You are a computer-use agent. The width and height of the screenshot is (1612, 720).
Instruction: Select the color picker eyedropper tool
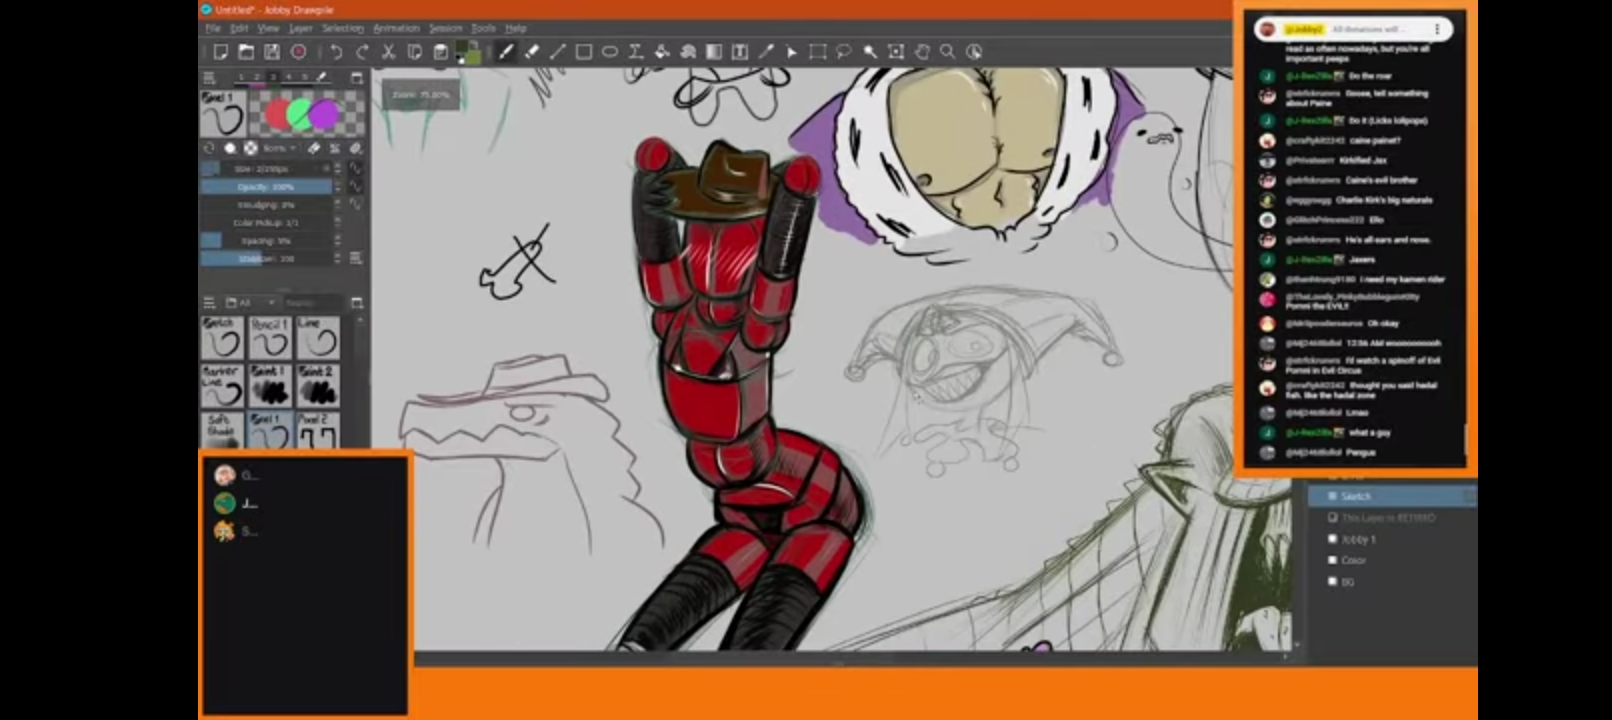point(766,52)
